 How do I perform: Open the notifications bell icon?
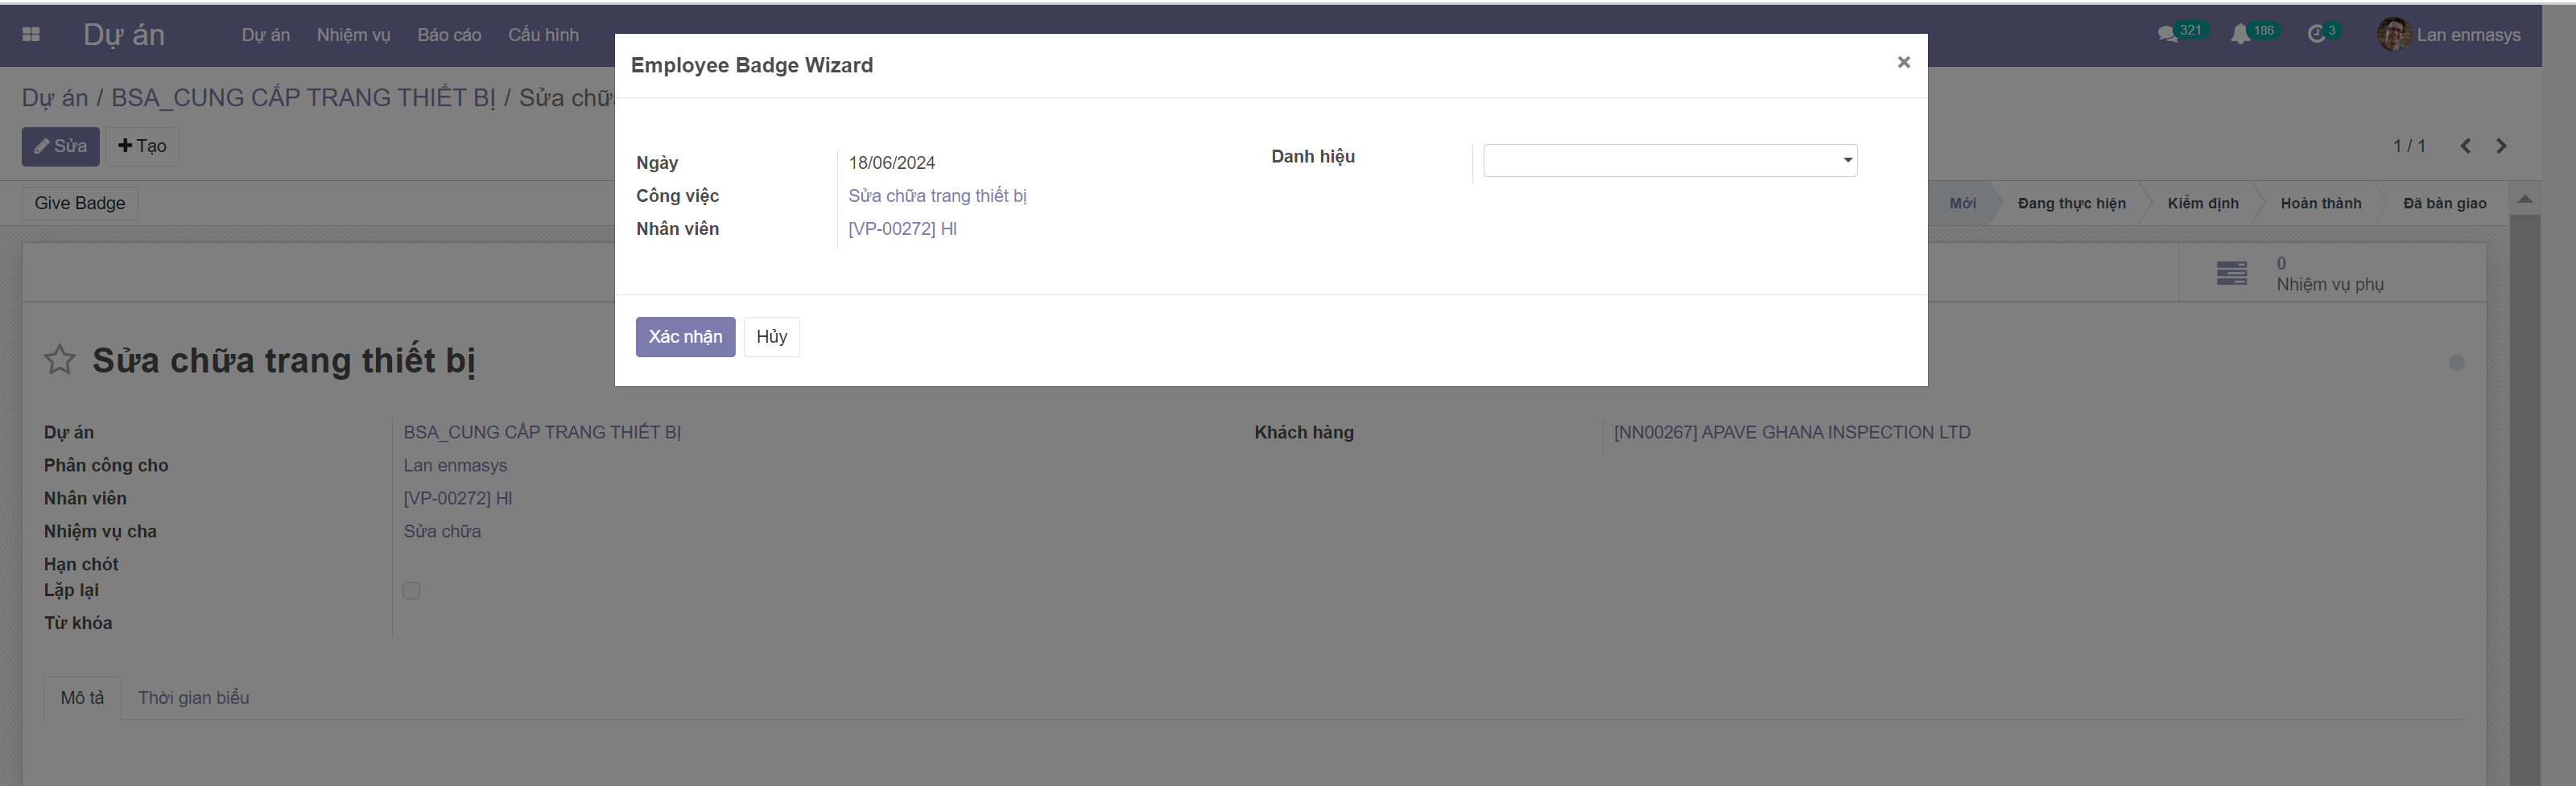tap(2240, 35)
